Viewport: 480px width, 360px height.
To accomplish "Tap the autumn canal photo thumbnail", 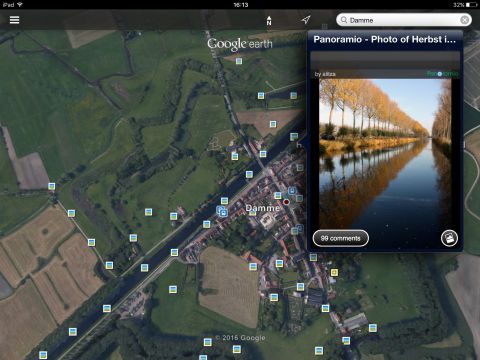I will point(385,154).
